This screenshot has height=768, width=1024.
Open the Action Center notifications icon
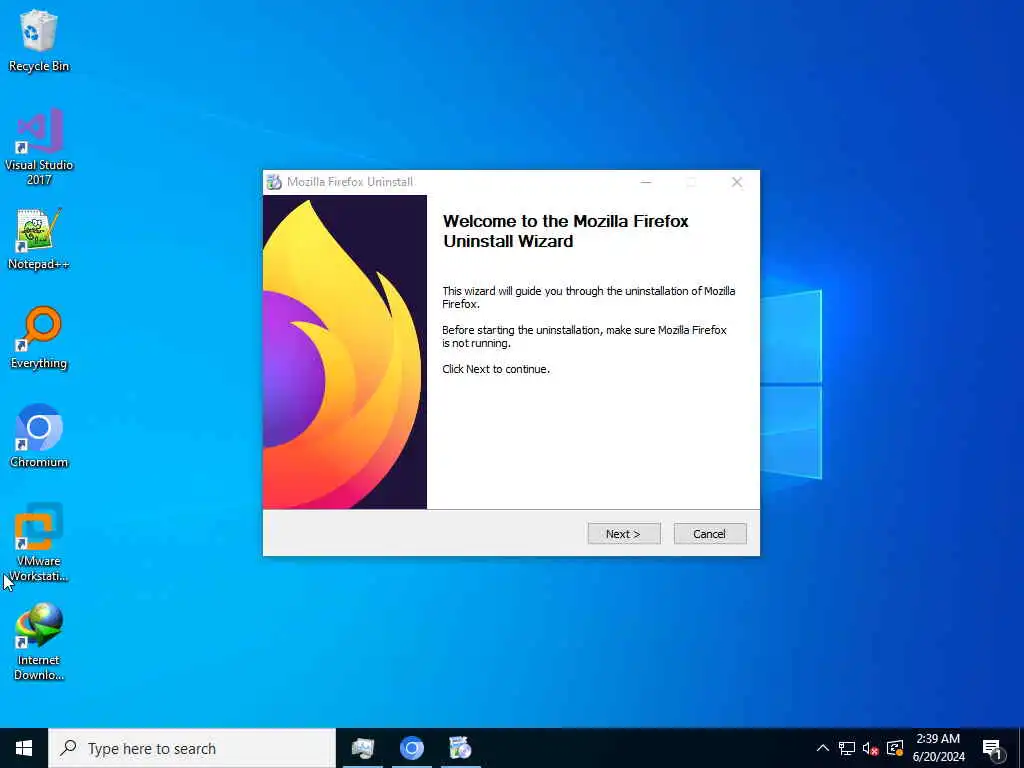pos(992,749)
